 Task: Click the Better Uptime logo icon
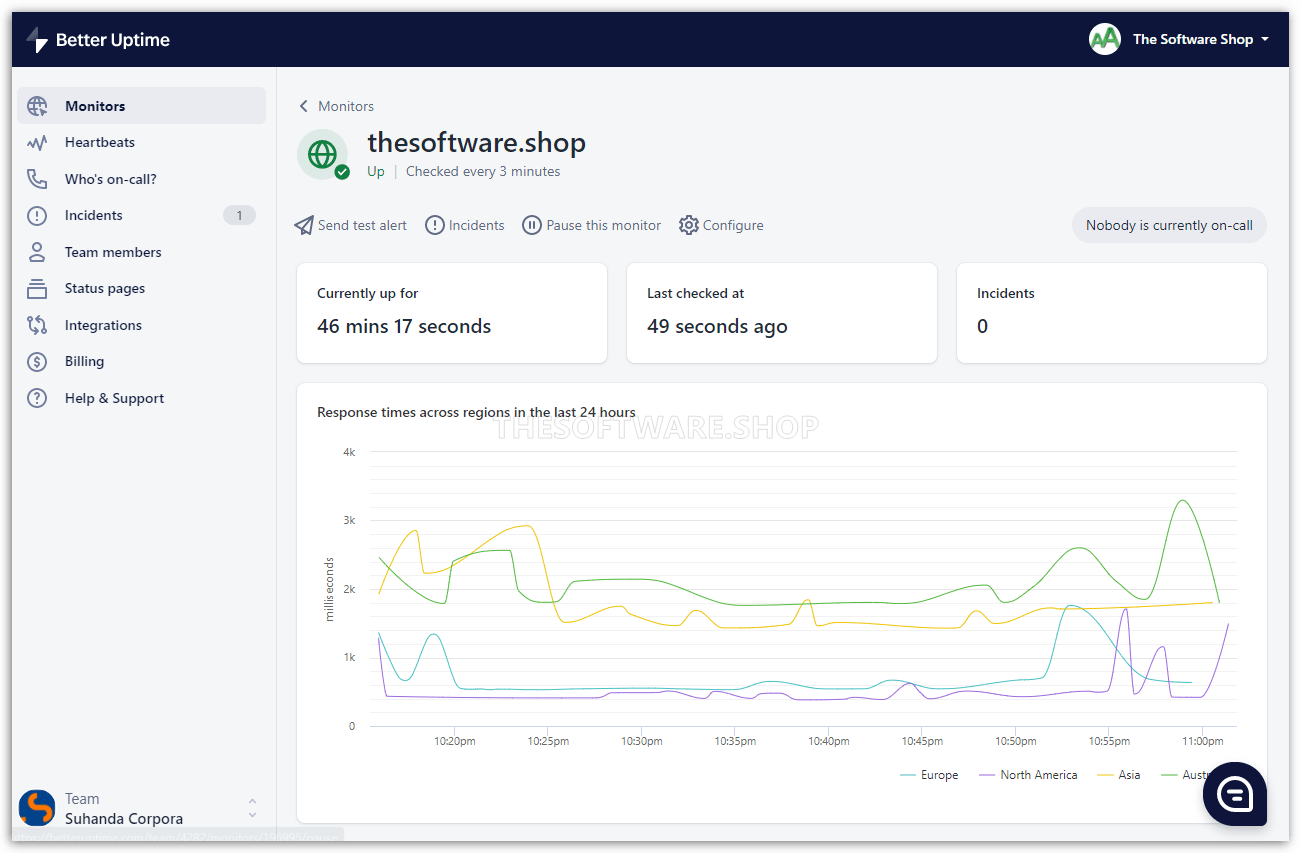(x=37, y=40)
